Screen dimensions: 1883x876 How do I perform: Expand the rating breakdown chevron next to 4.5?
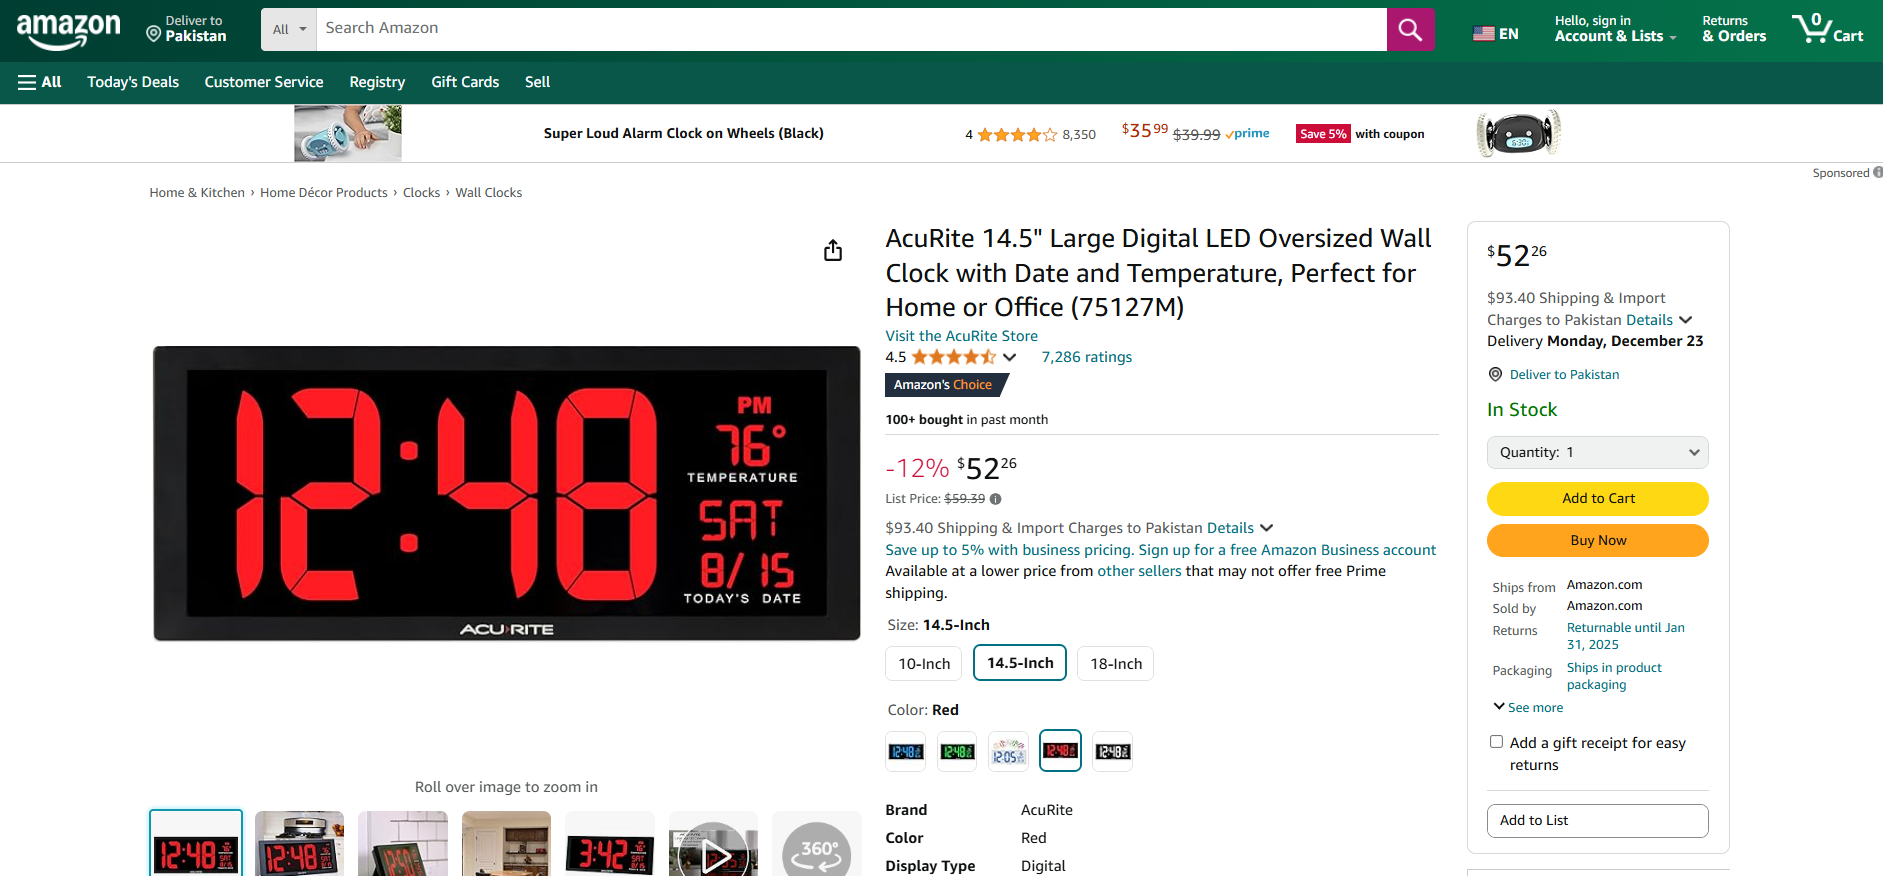tap(1010, 357)
